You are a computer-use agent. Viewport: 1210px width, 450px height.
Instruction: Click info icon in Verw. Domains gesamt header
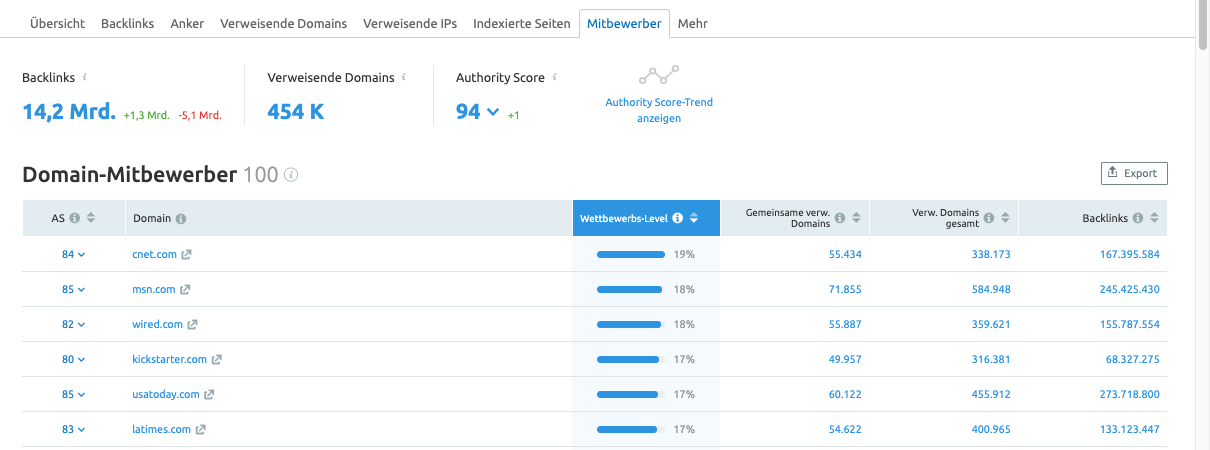[x=989, y=218]
